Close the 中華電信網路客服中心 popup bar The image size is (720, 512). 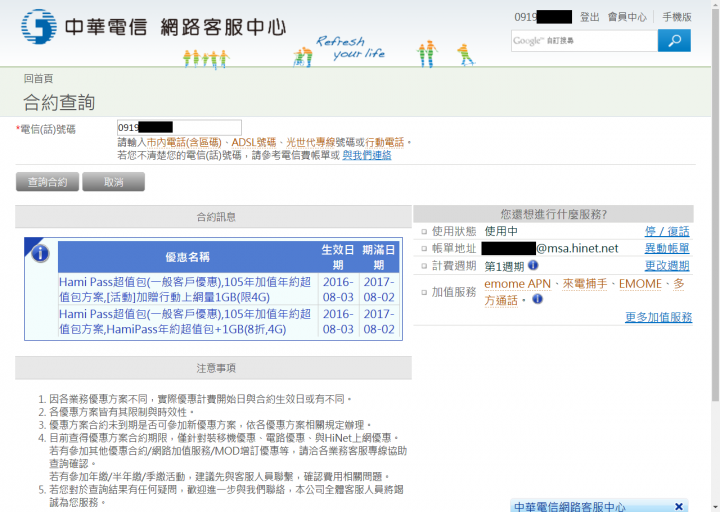[x=679, y=506]
